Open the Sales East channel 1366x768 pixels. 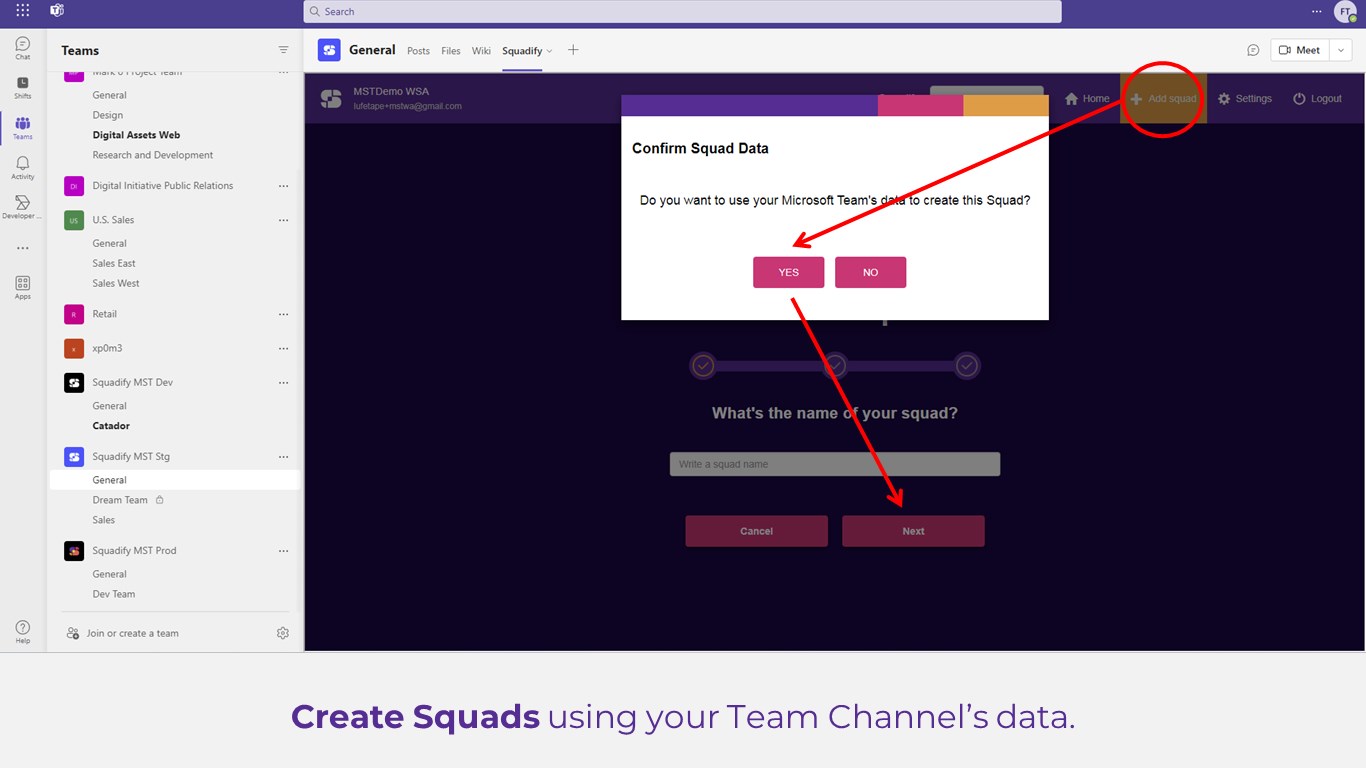click(x=114, y=263)
